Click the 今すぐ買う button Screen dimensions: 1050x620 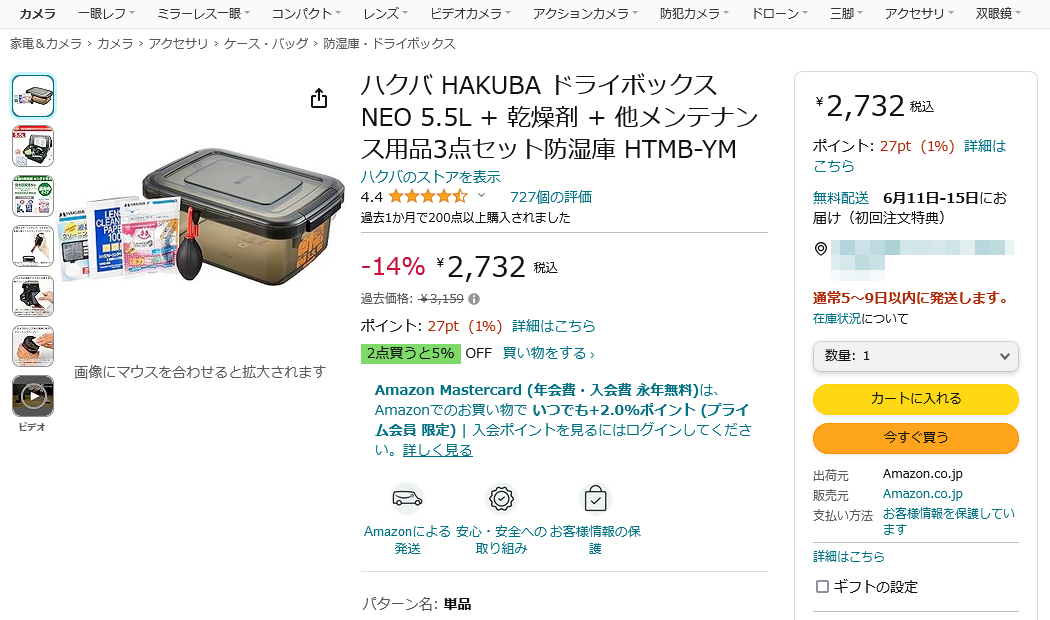click(915, 438)
